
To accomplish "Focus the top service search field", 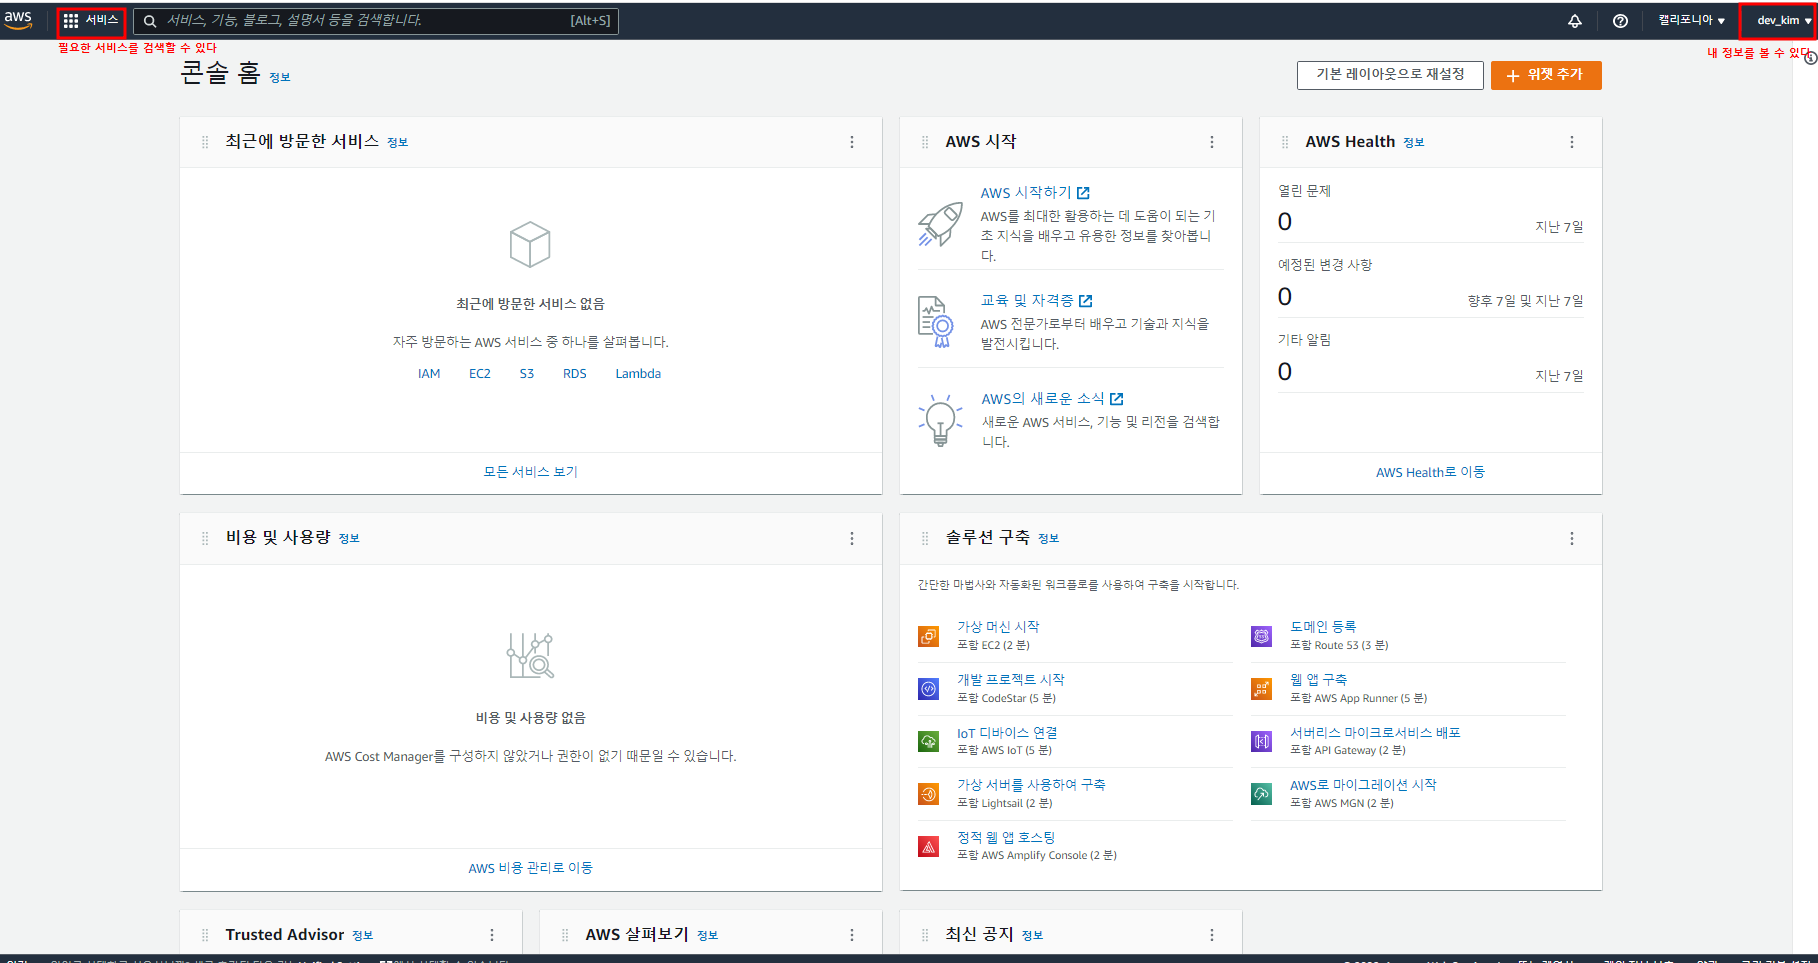I will [376, 21].
